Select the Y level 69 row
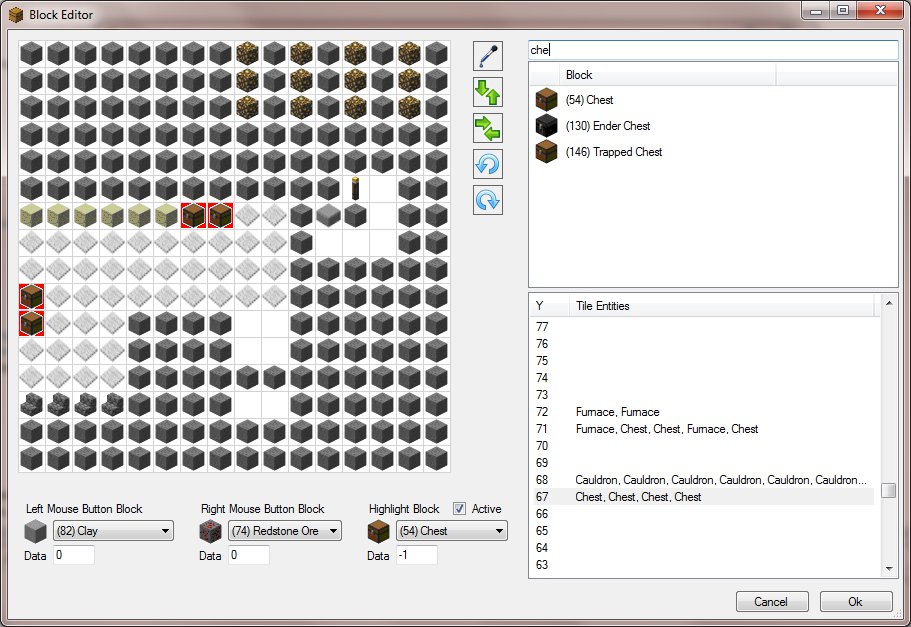This screenshot has width=911, height=627. [703, 463]
